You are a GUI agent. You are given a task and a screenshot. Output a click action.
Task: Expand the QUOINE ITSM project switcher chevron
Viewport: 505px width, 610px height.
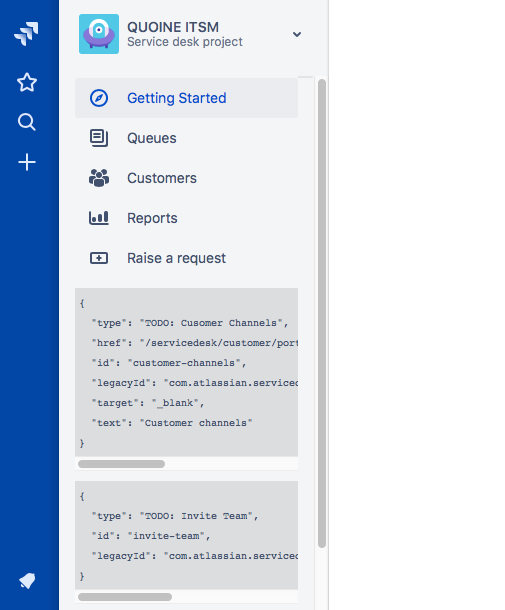point(297,34)
